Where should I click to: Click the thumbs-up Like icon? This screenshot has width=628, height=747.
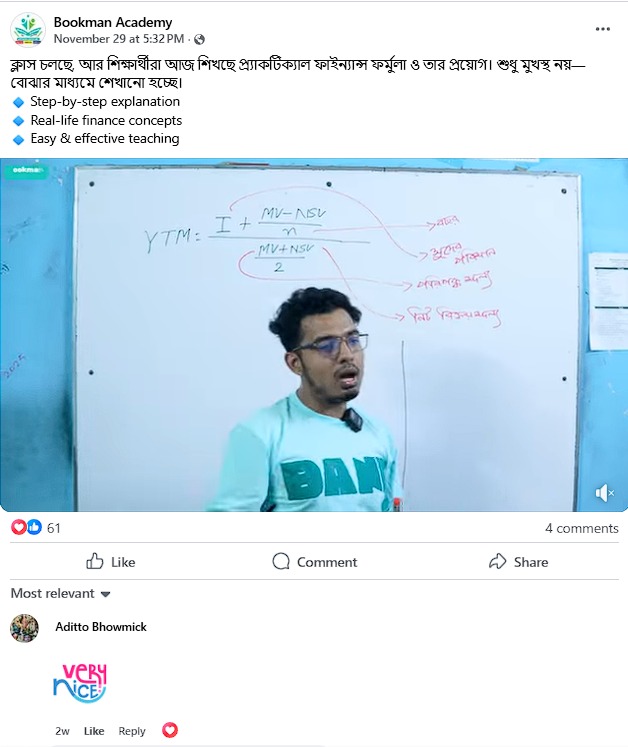click(94, 561)
